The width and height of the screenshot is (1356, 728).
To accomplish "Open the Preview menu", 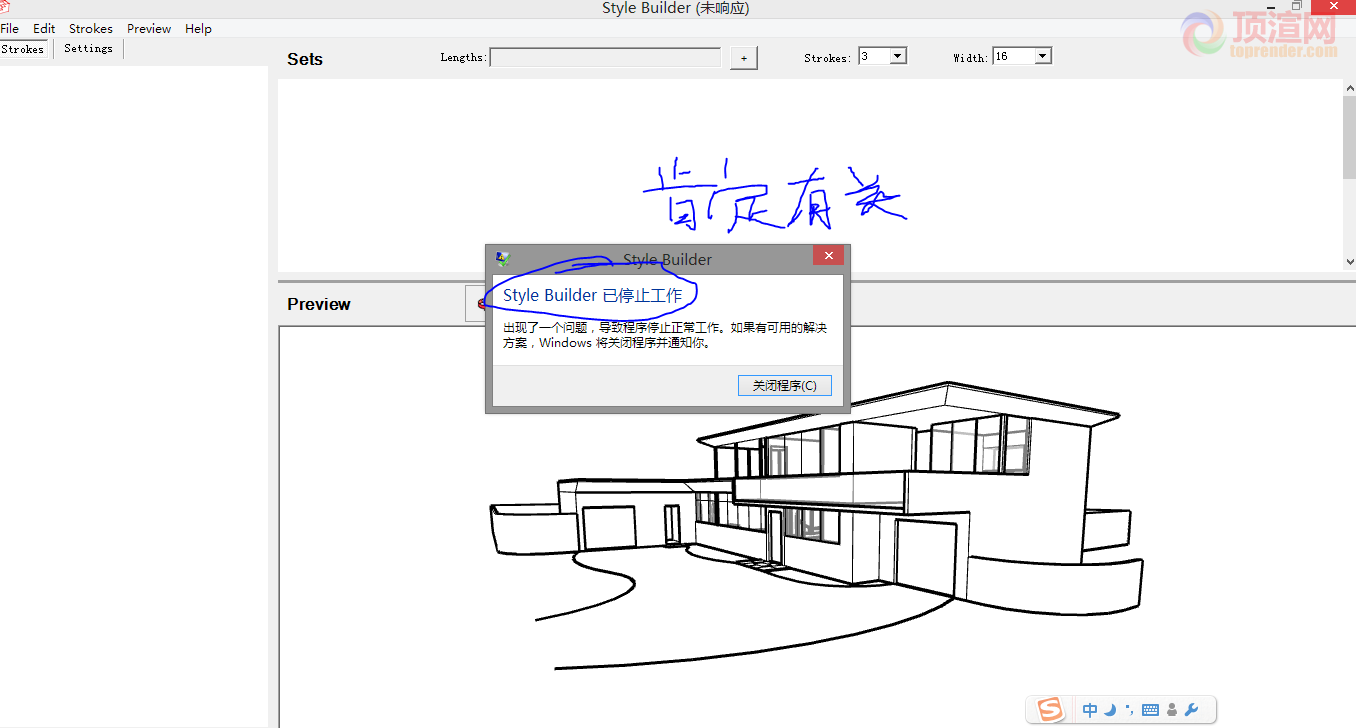I will pyautogui.click(x=149, y=29).
